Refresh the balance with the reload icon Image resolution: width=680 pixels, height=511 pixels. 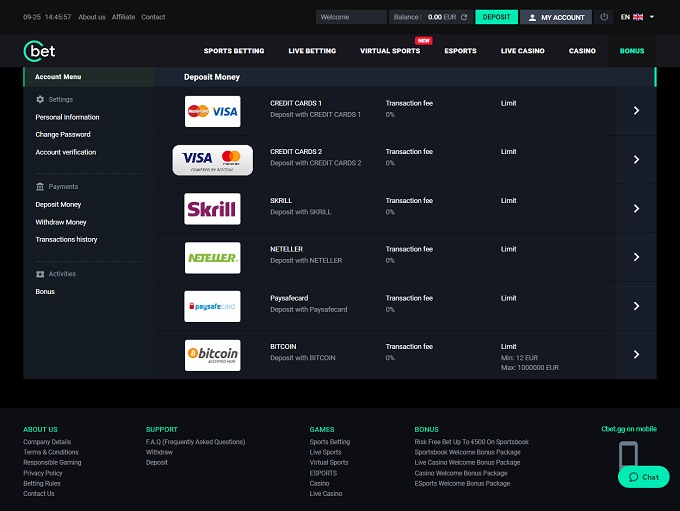[x=464, y=17]
